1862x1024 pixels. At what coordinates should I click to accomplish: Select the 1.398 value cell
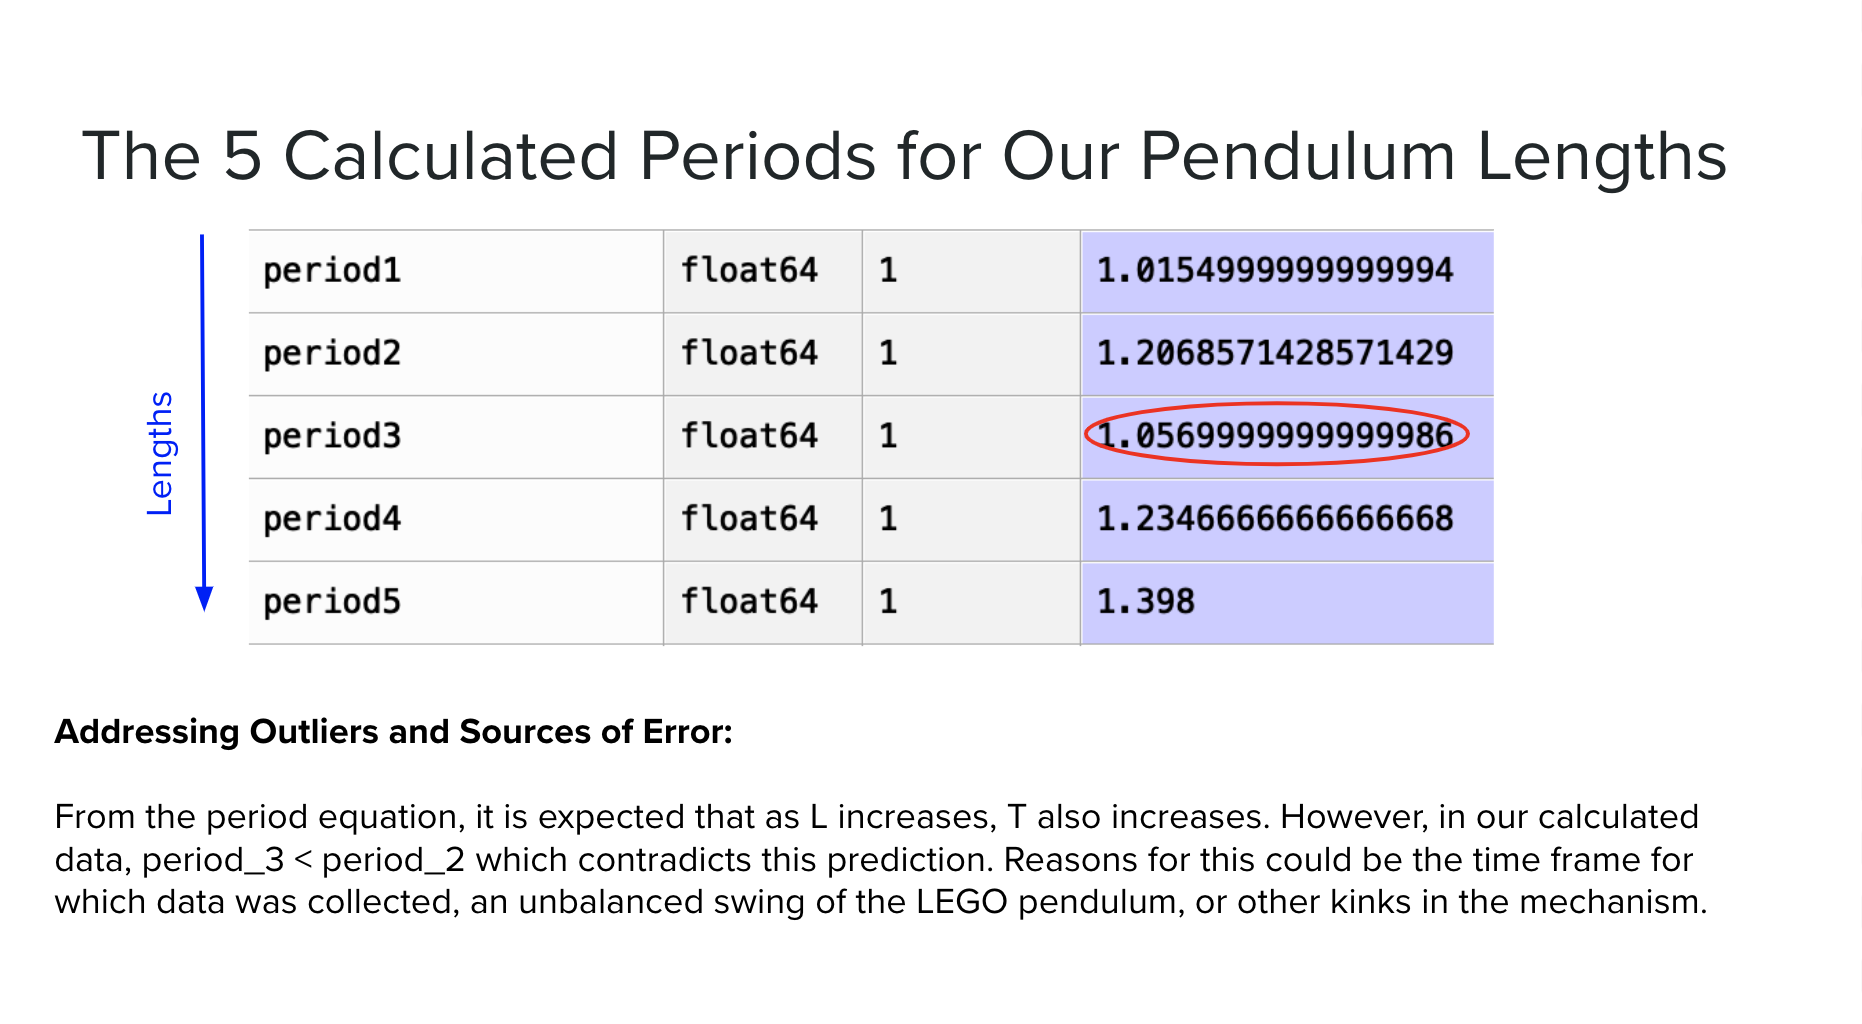pyautogui.click(x=1288, y=603)
